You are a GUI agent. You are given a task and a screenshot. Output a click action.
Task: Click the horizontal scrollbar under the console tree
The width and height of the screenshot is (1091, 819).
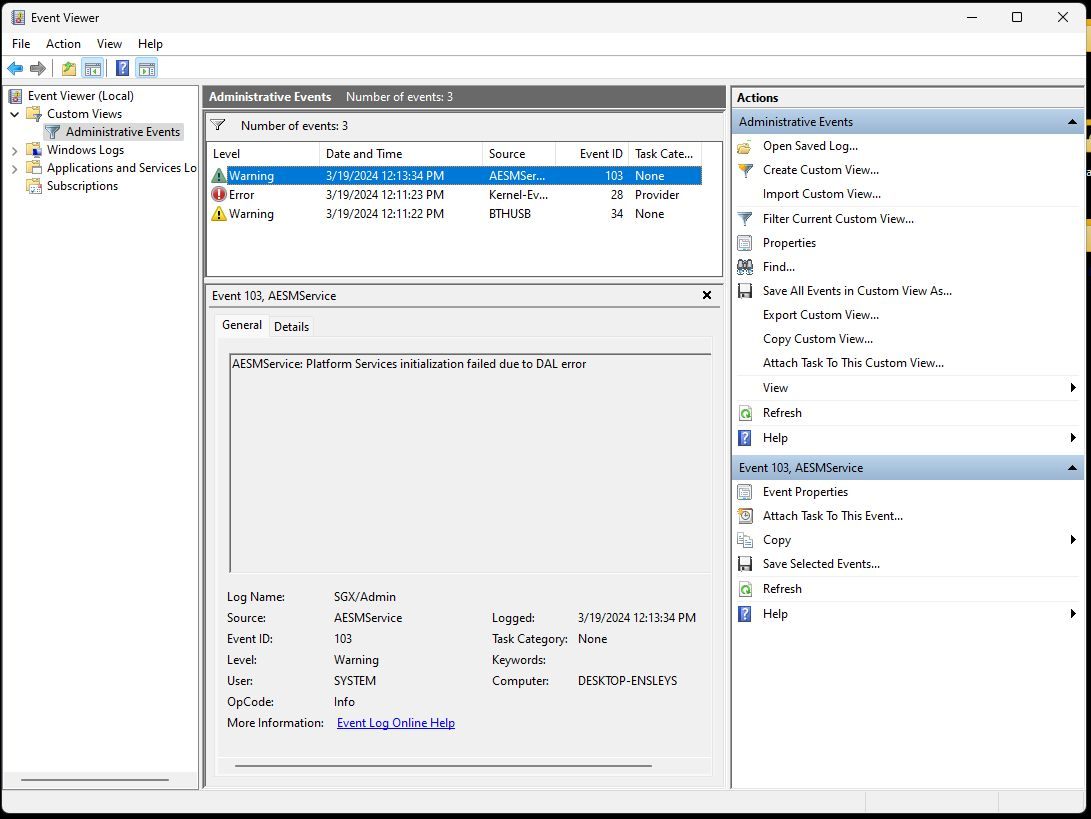(x=95, y=780)
